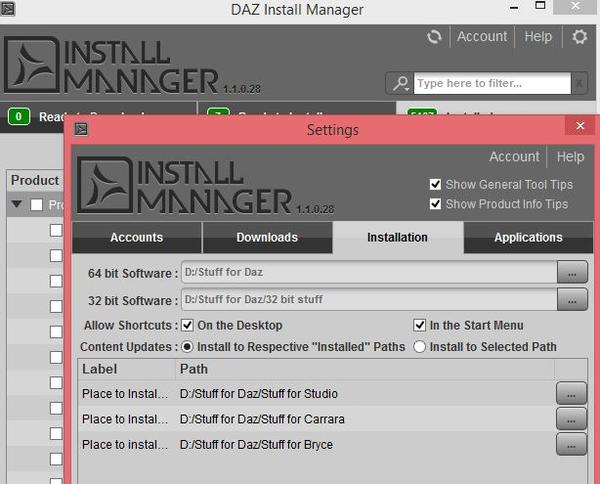
Task: Click Account link in Settings dialog
Action: coord(514,157)
